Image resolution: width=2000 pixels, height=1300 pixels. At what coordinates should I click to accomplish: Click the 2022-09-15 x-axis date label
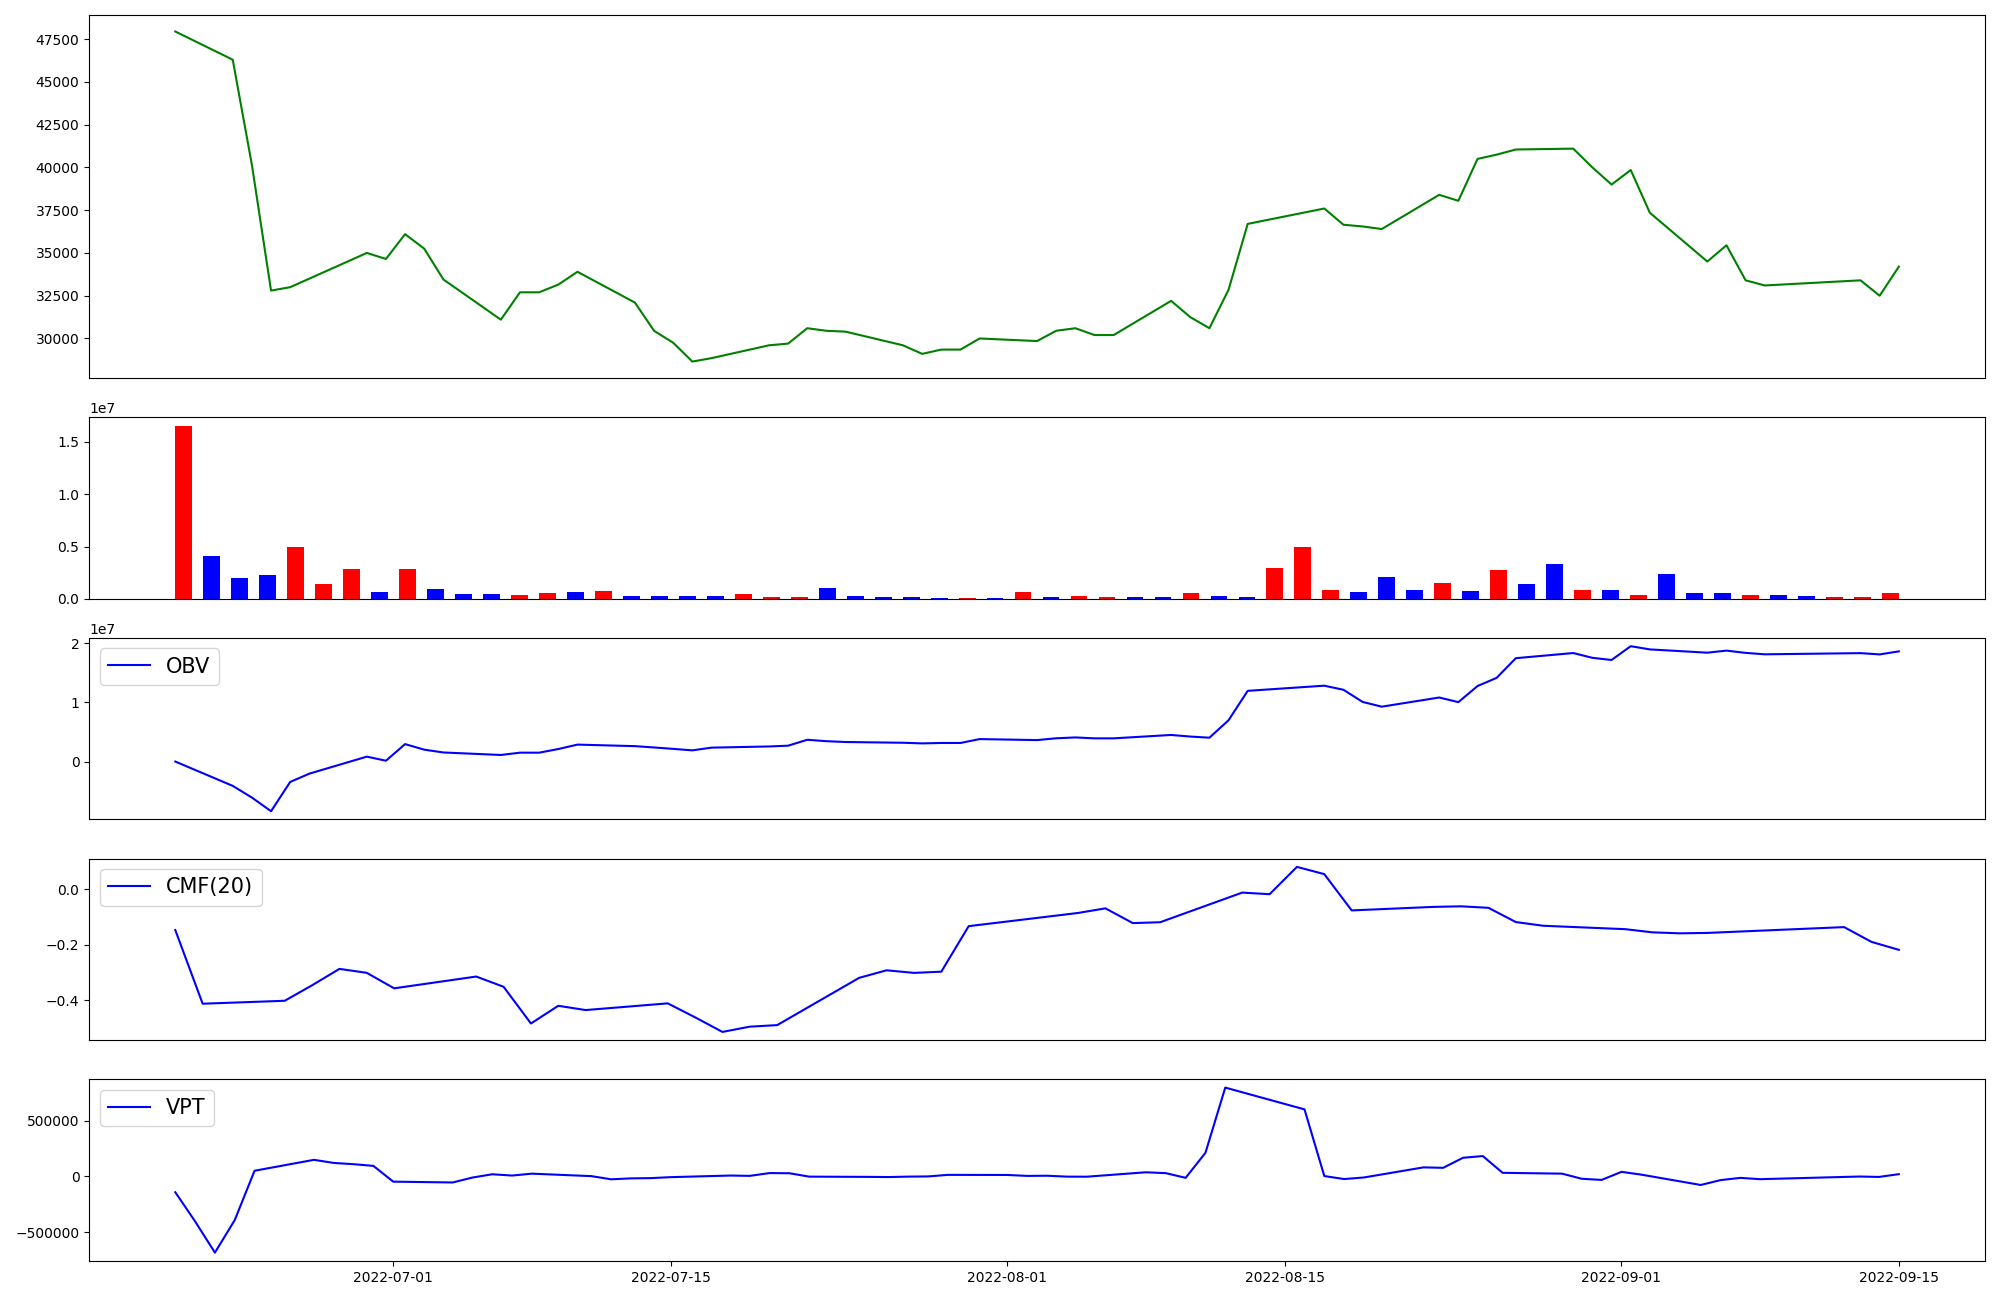1898,1277
